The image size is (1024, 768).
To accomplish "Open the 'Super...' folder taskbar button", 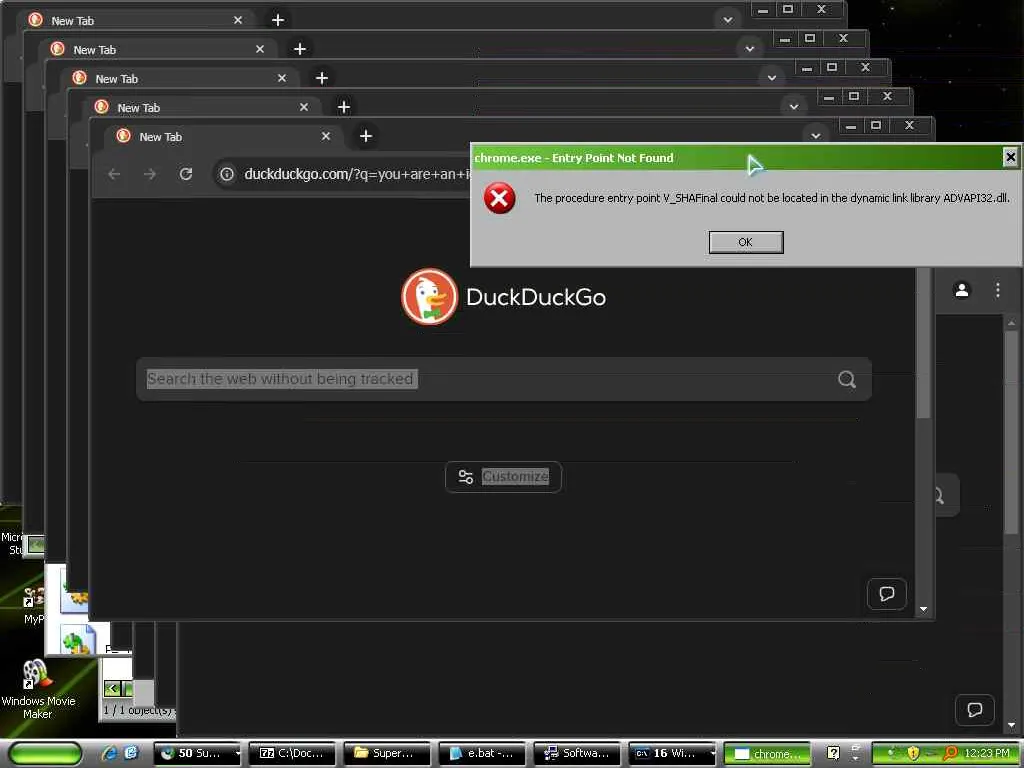I will 387,753.
